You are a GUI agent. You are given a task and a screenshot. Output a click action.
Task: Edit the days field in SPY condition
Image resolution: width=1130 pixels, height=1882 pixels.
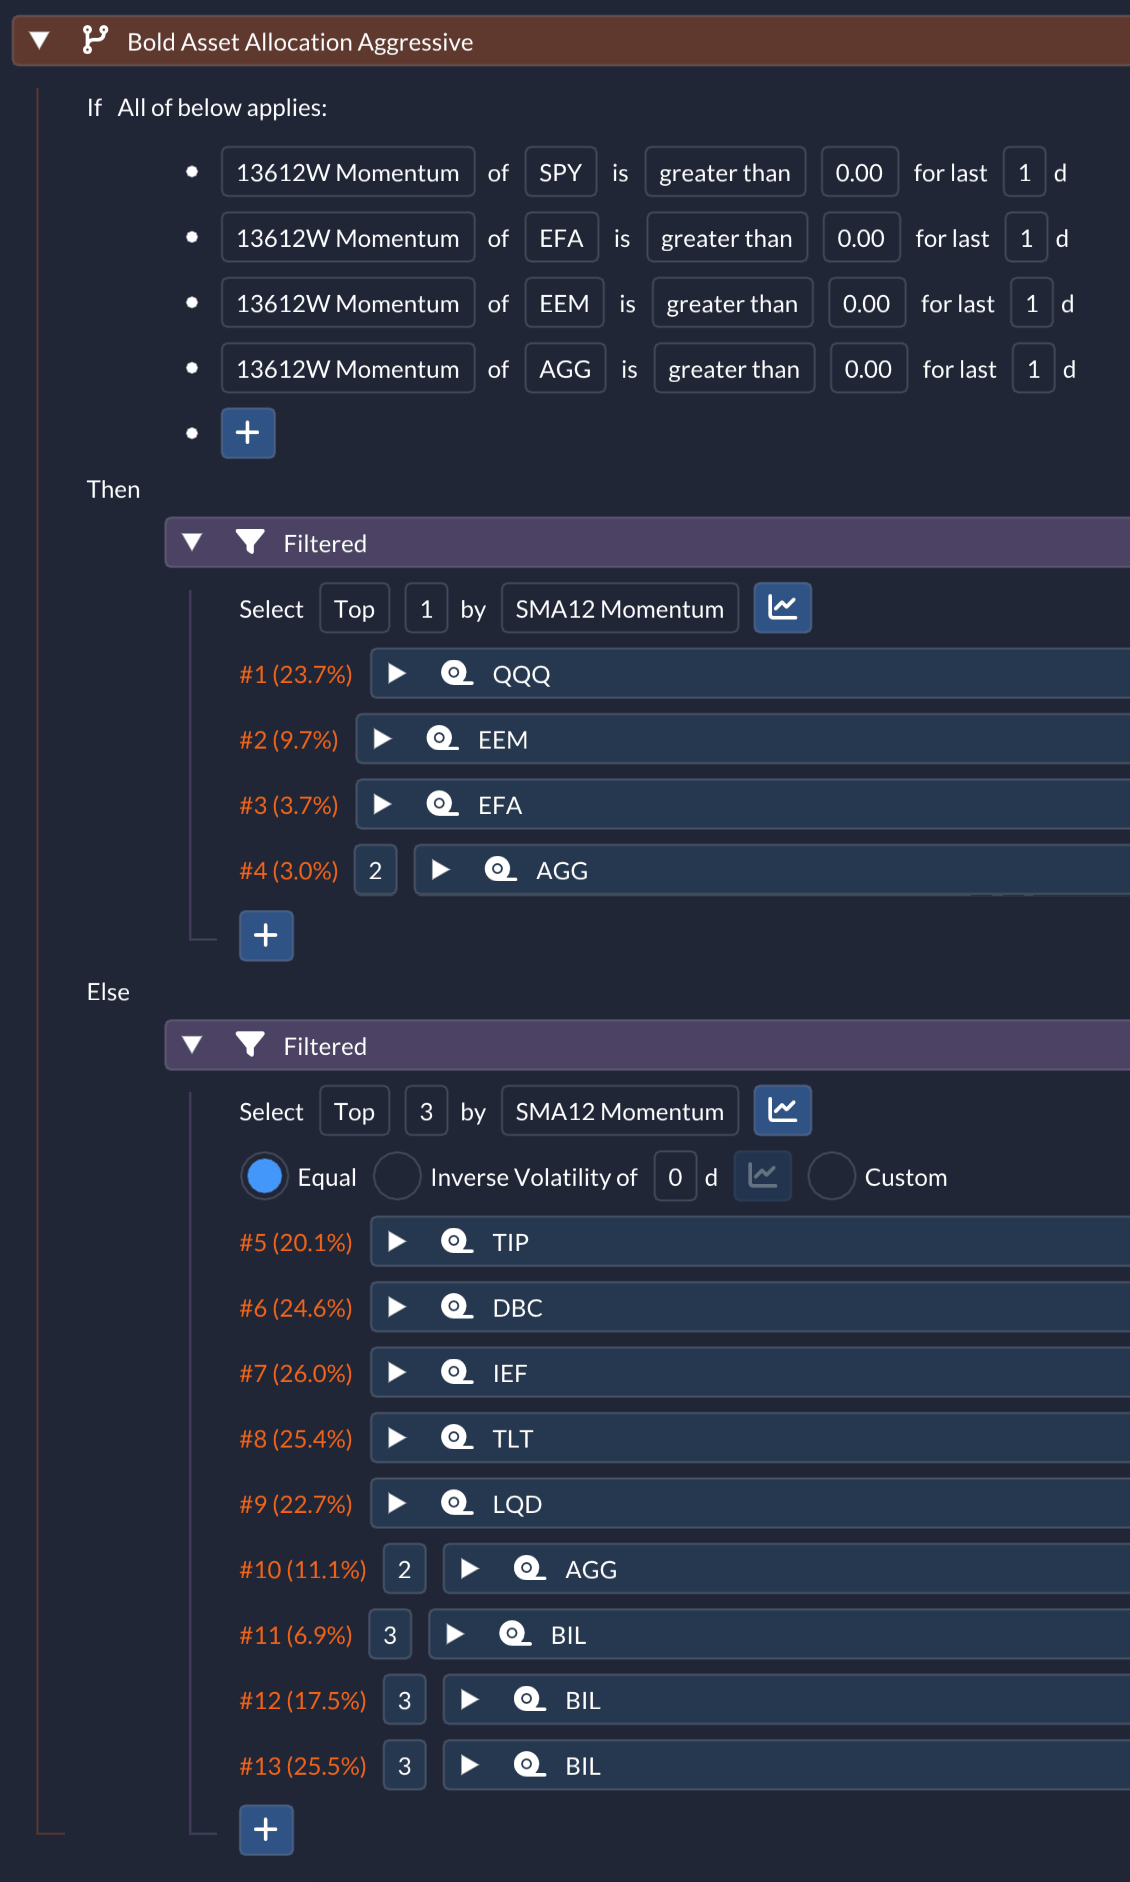(1024, 173)
